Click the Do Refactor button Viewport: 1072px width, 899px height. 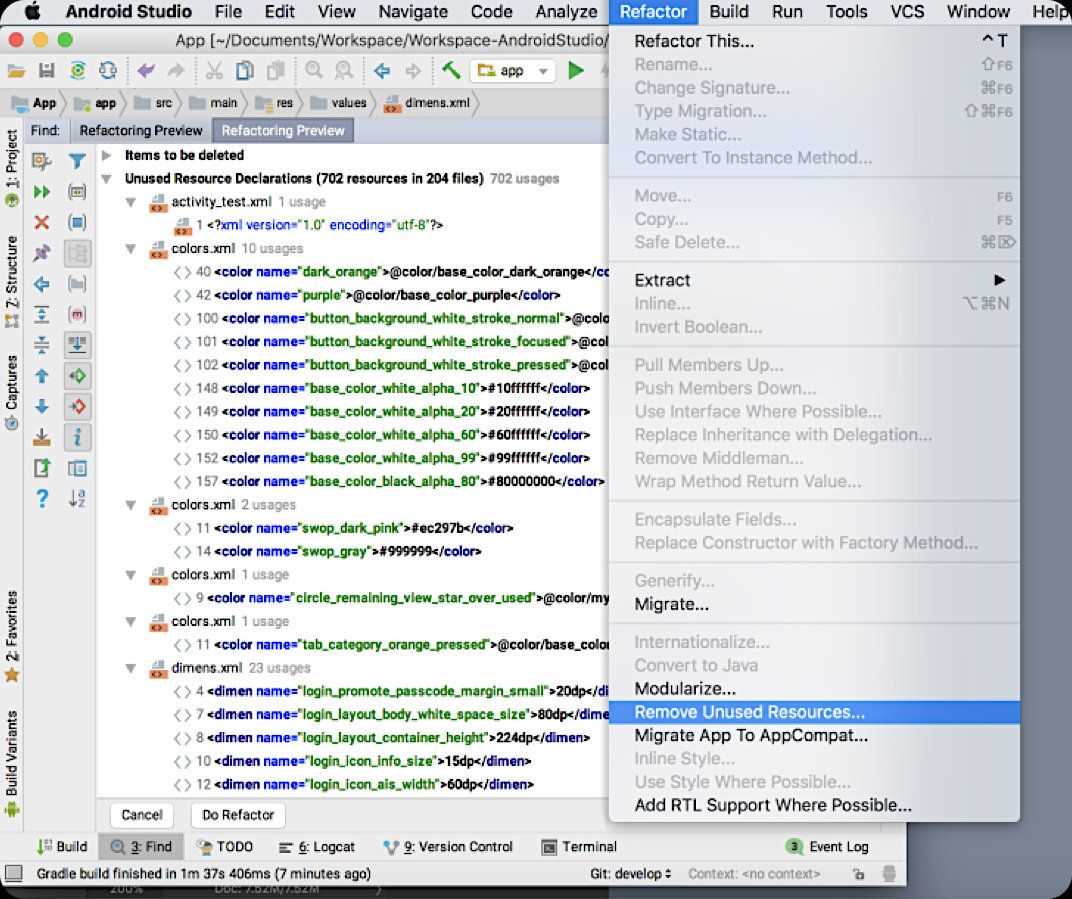(x=238, y=815)
